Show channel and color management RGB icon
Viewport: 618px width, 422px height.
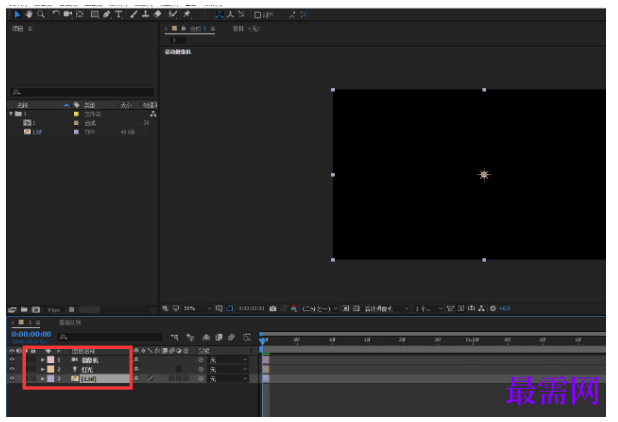pyautogui.click(x=294, y=309)
